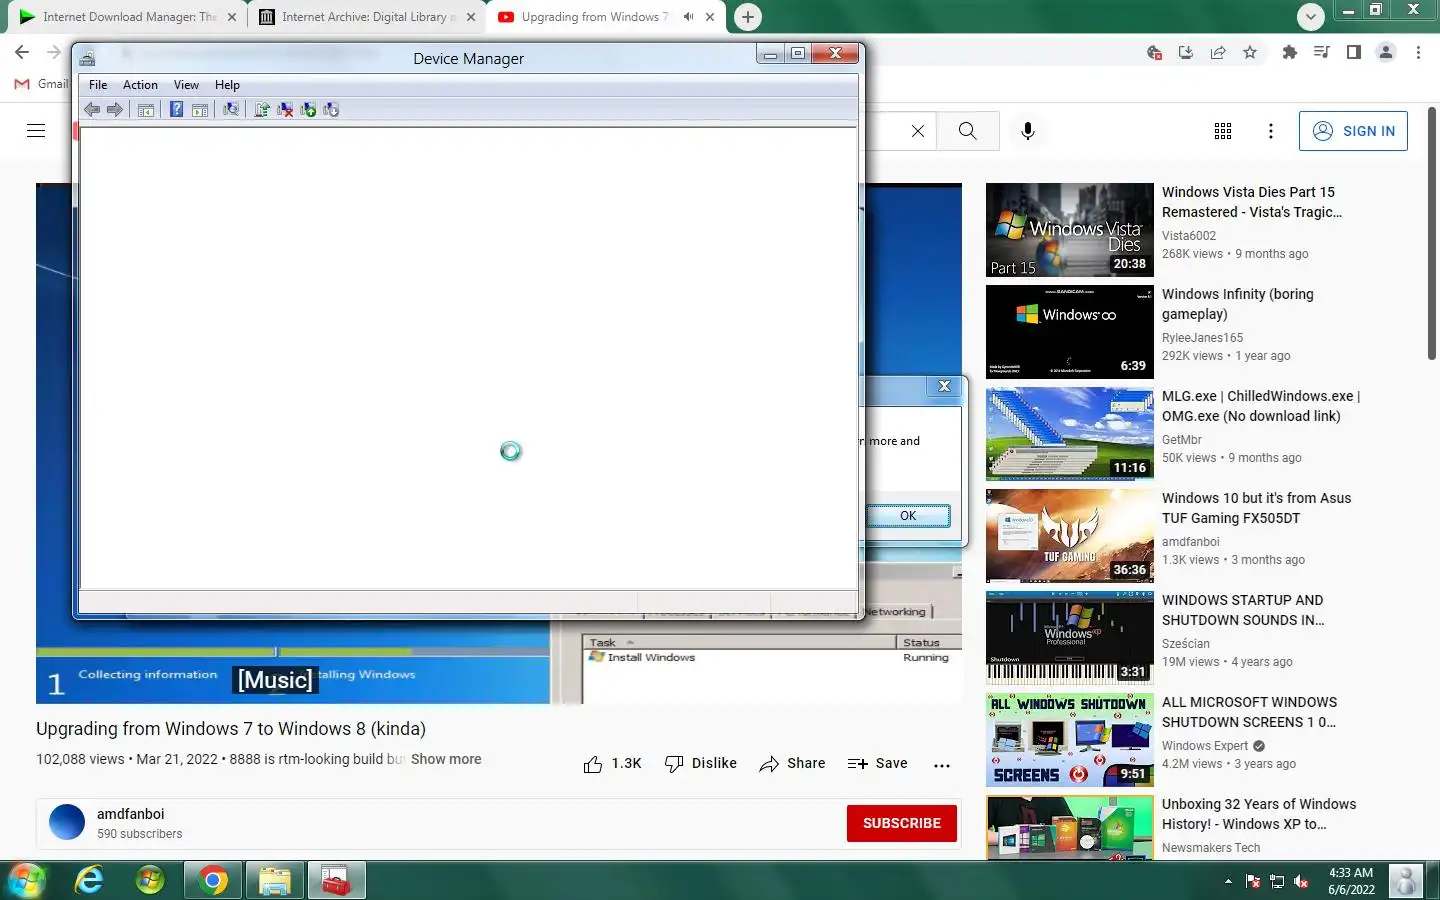Open Windows 10 Asus TUF Gaming video title
This screenshot has height=900, width=1440.
(x=1256, y=508)
